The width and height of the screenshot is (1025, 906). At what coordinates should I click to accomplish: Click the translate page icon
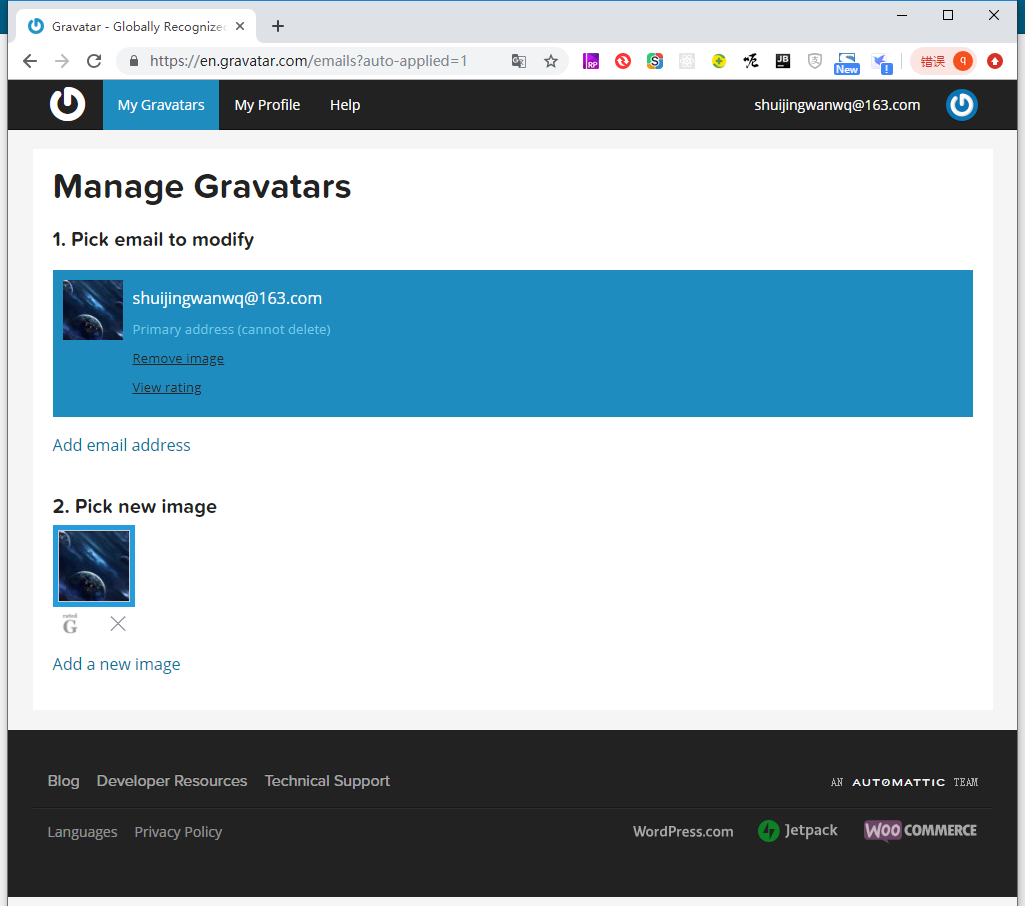519,61
